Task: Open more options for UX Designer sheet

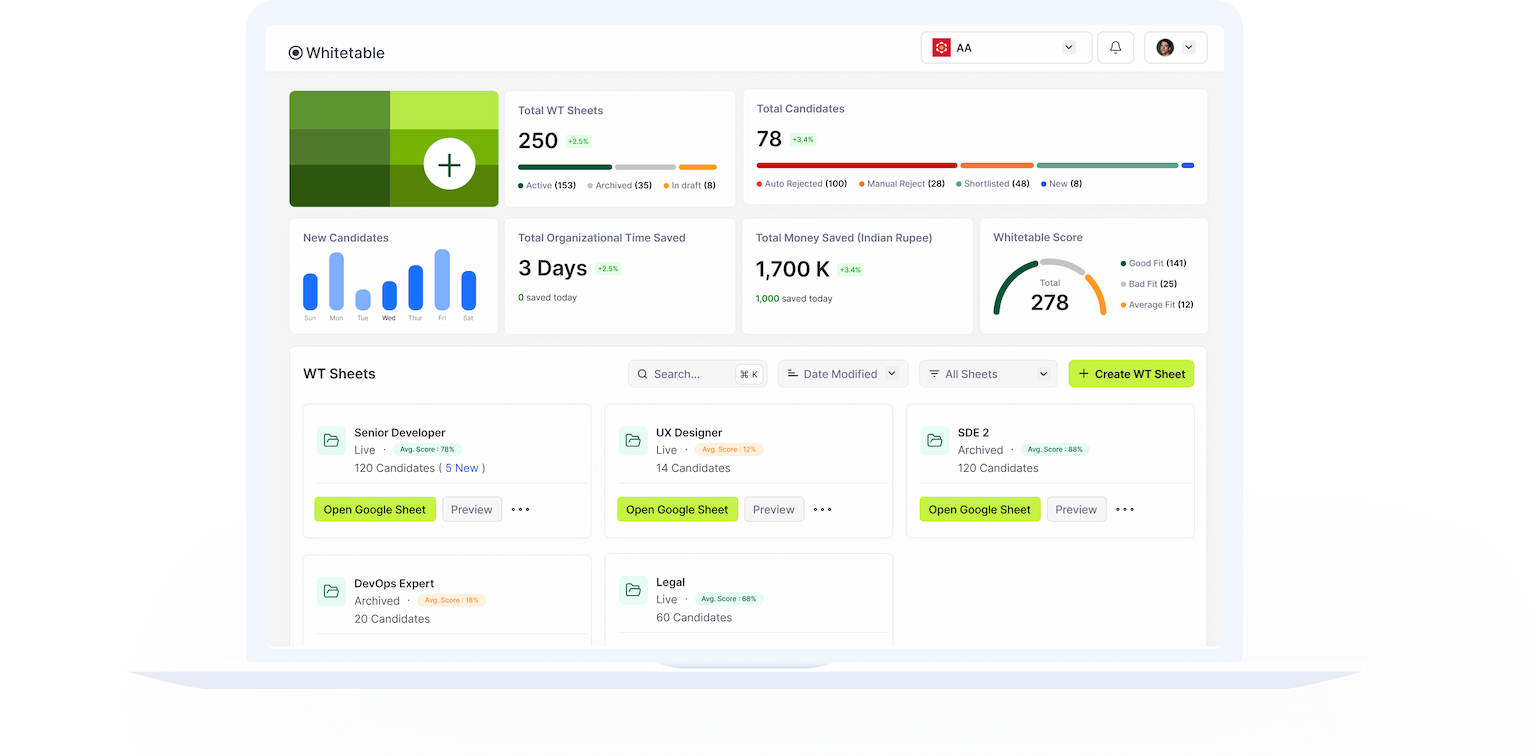Action: [x=823, y=509]
